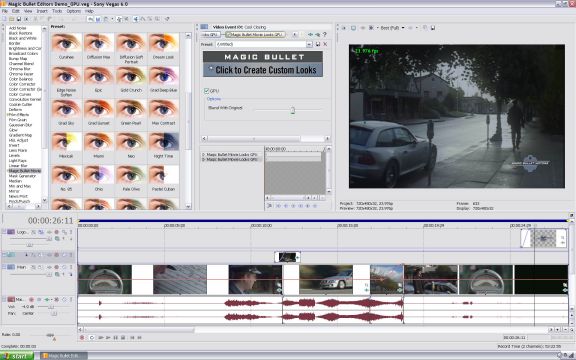Choose the Zoom Edit tool
The image size is (576, 360).
[157, 19]
